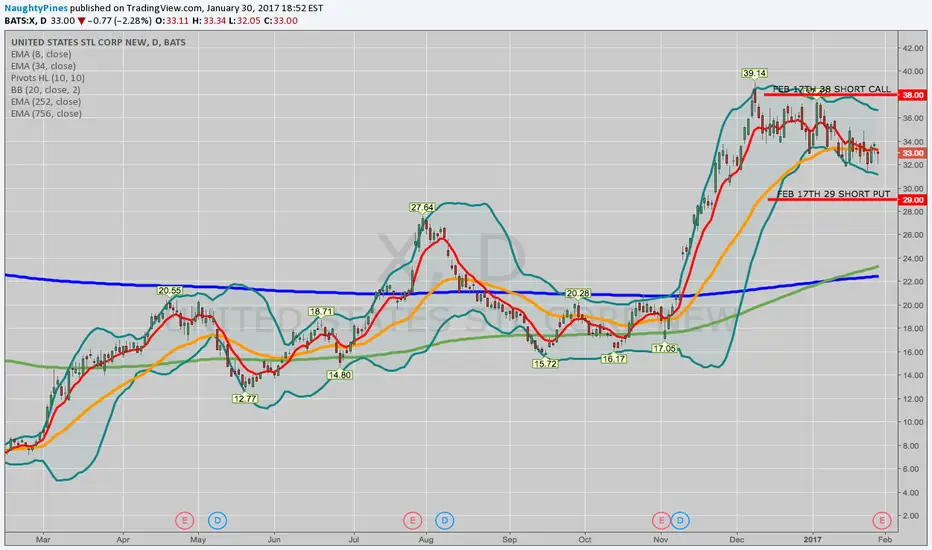Click the 2017 label on the time axis
The image size is (932, 550).
point(813,540)
